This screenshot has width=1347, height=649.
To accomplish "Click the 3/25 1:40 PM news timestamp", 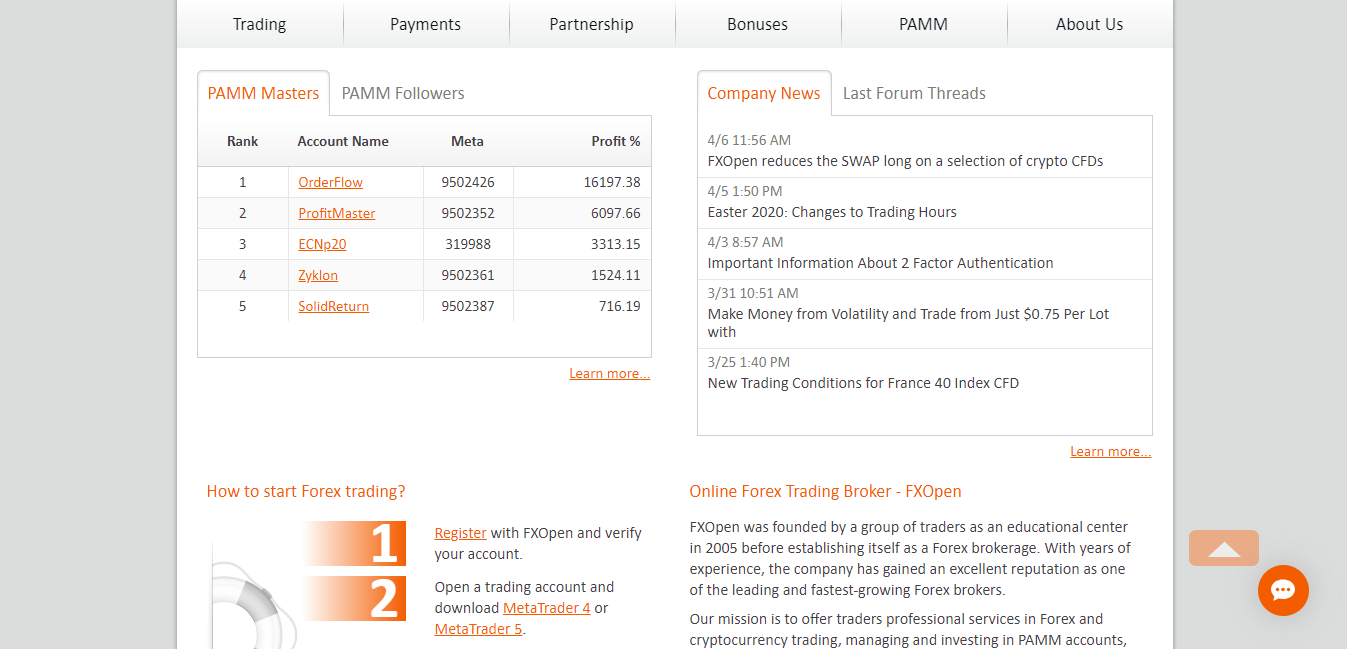I will point(749,362).
